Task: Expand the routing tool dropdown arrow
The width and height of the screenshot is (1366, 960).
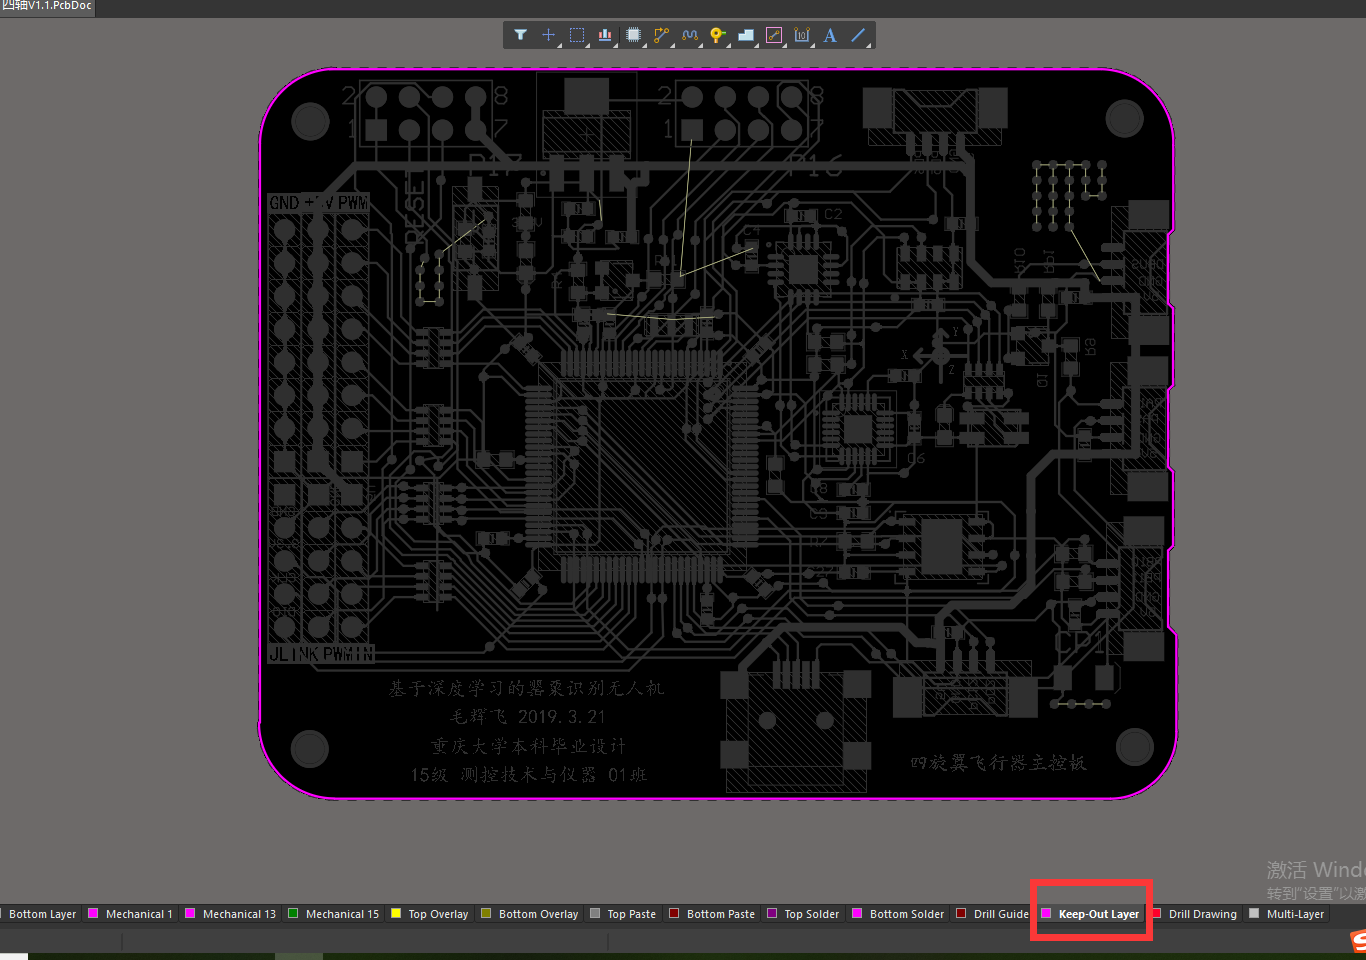Action: pyautogui.click(x=671, y=46)
